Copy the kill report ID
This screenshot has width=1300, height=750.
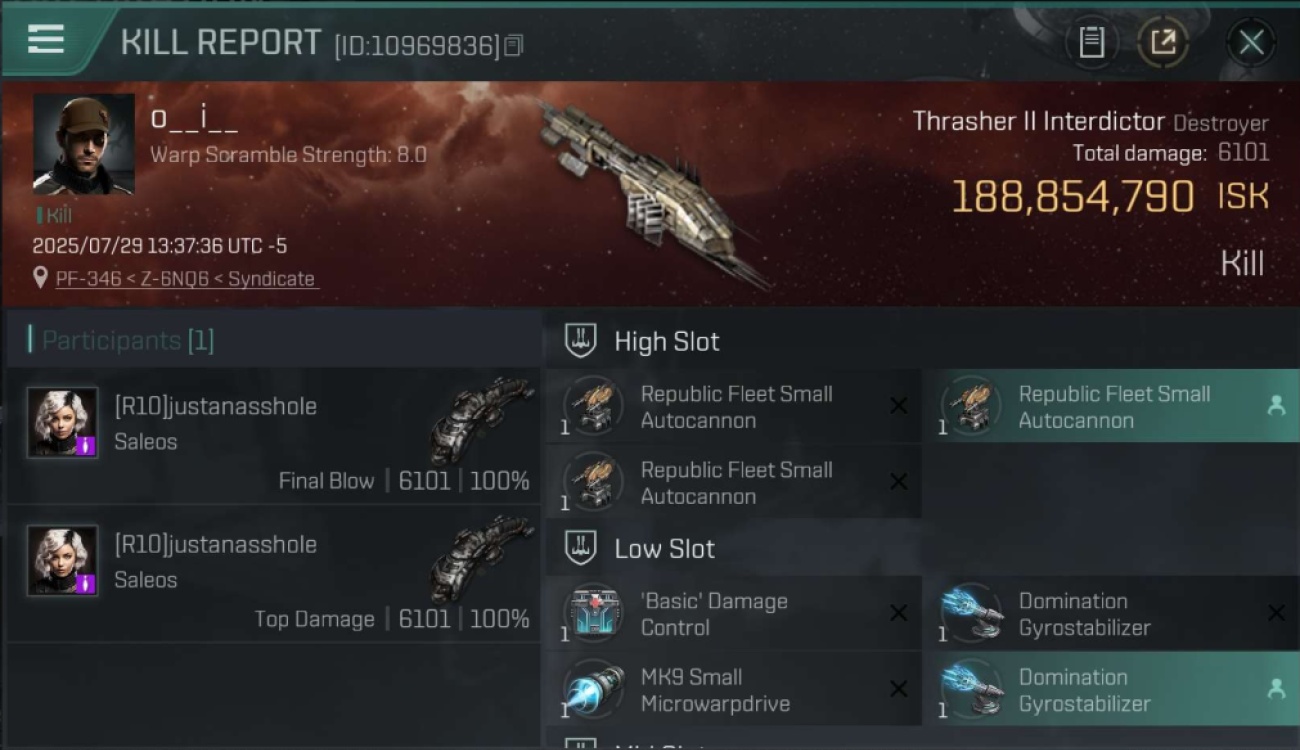click(514, 45)
